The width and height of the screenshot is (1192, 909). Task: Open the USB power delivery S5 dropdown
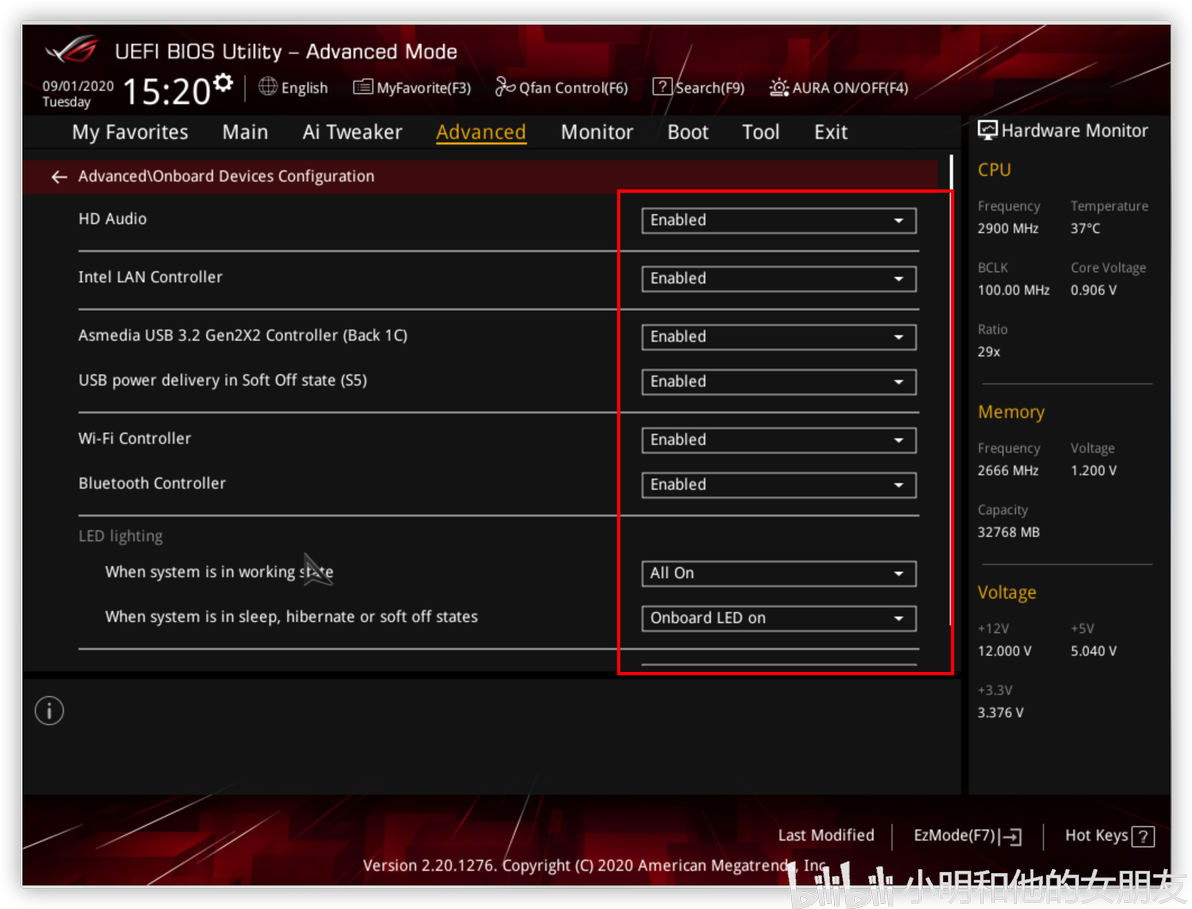pos(778,382)
